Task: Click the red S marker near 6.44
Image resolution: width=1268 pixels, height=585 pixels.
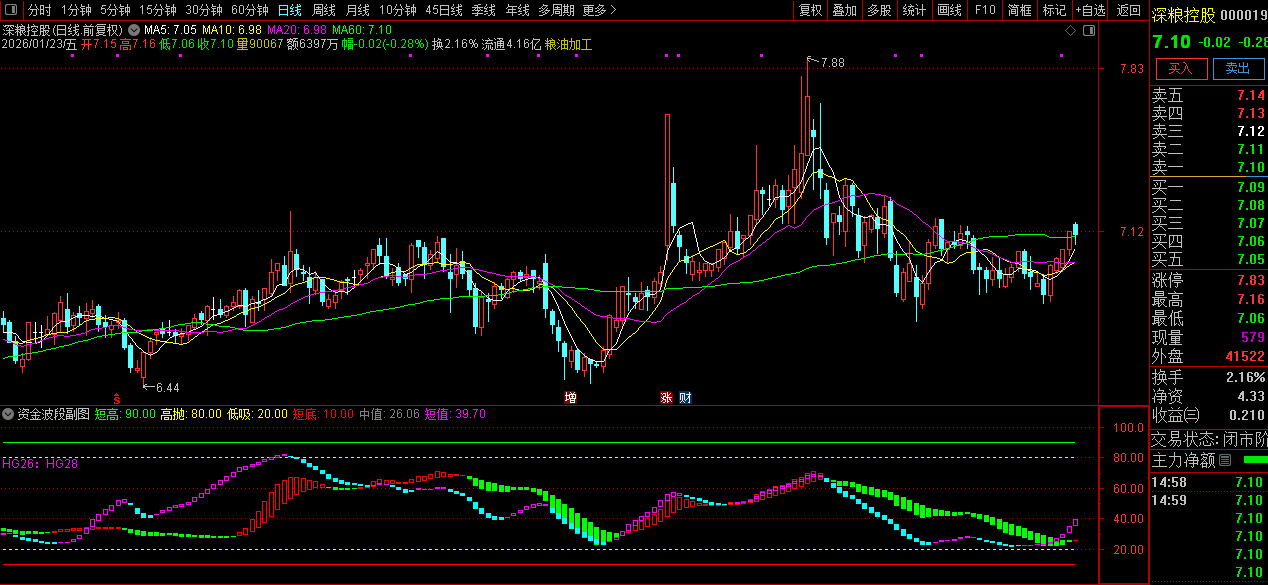Action: [x=116, y=397]
